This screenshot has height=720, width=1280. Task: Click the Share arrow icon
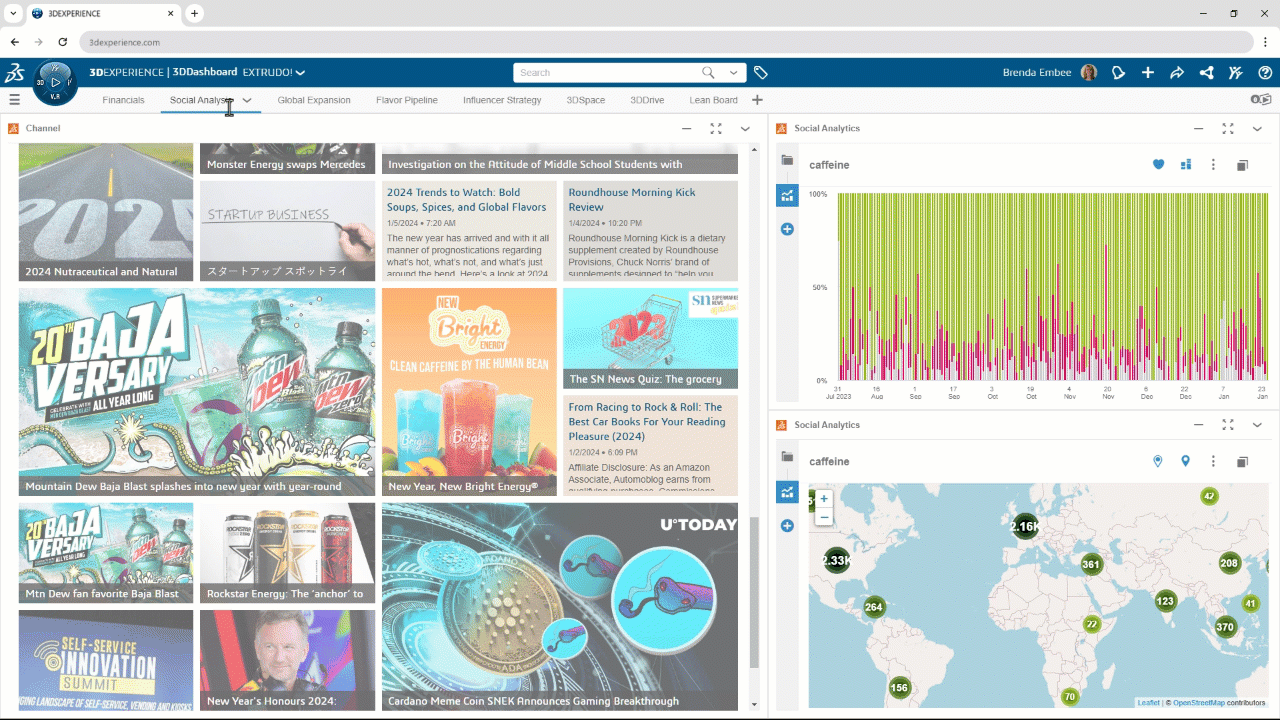coord(1177,73)
